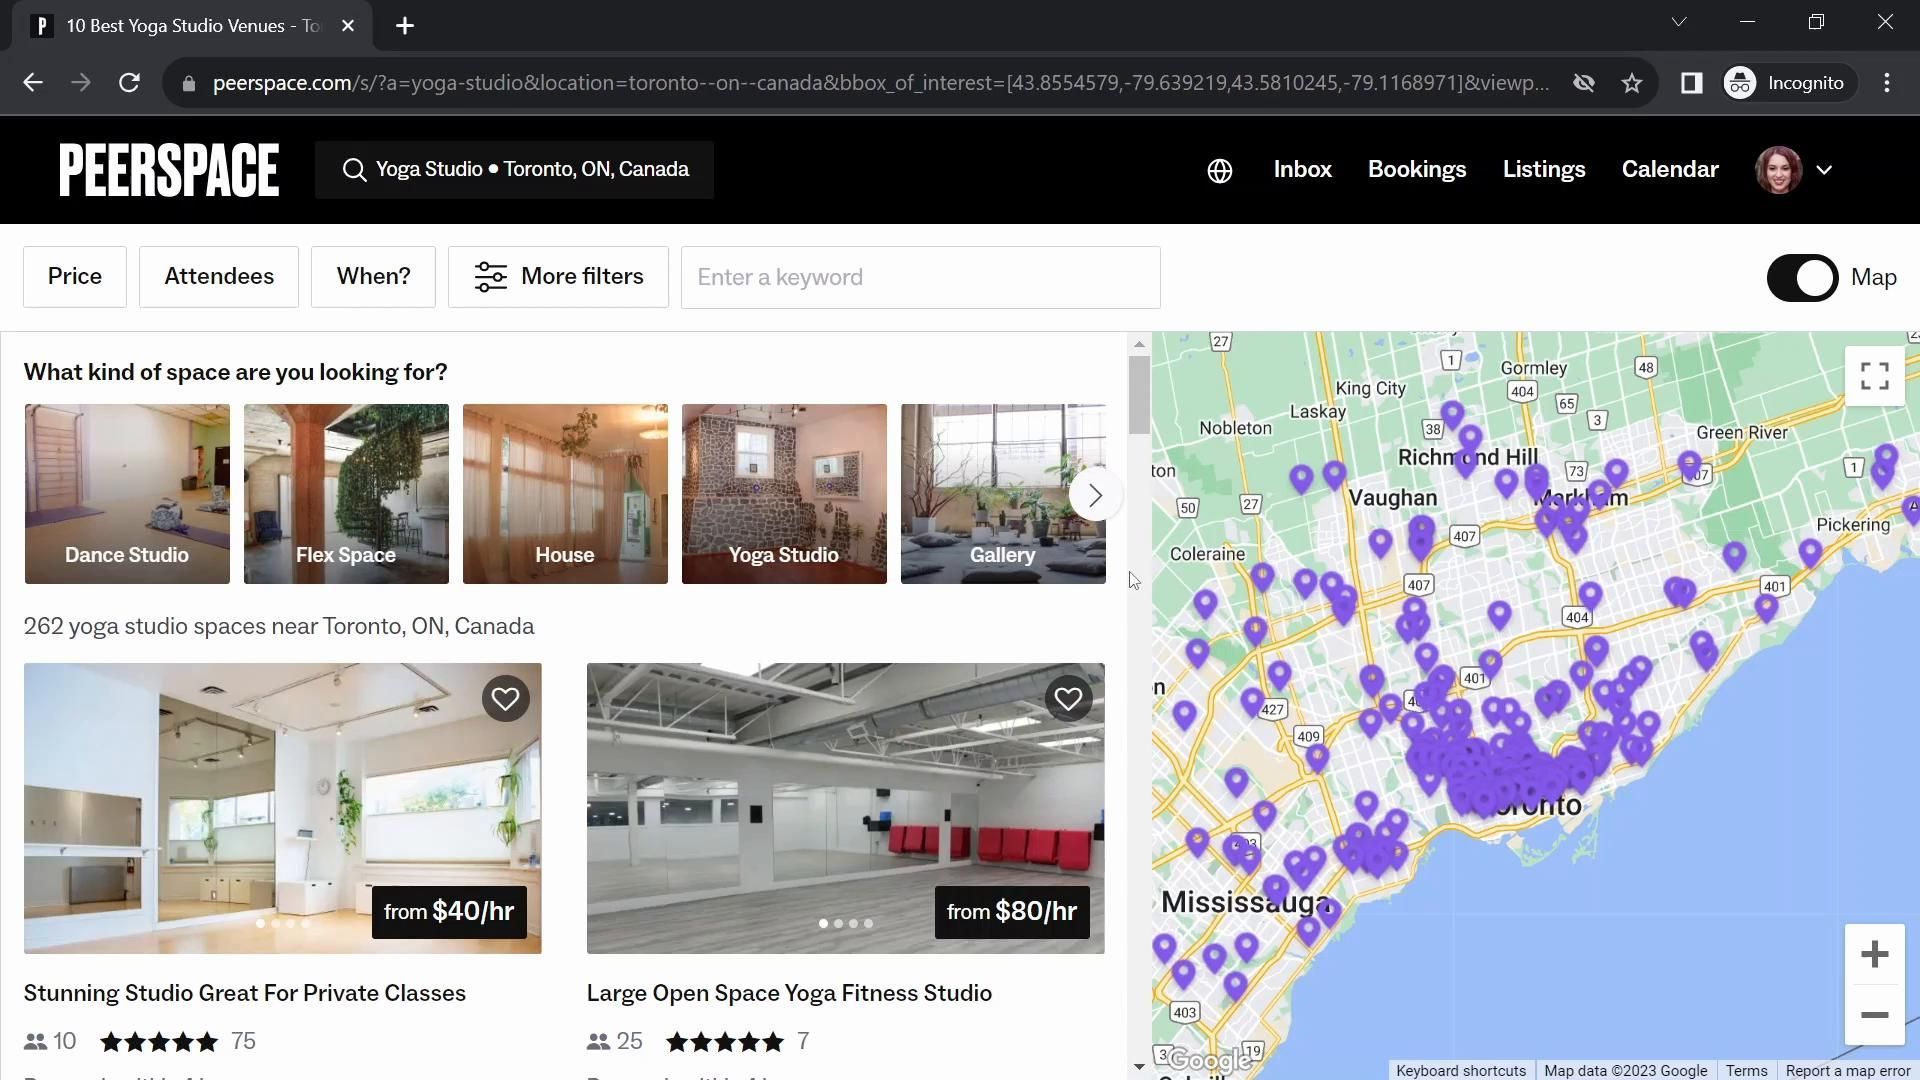Toggle the Map view switch off

[1802, 278]
